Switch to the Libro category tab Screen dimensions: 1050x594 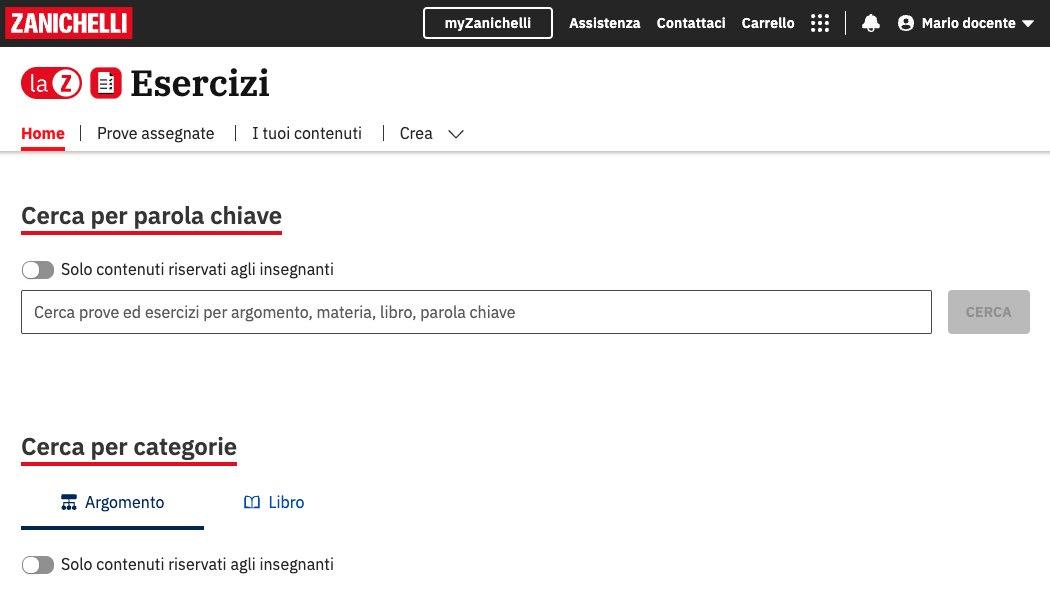coord(274,504)
